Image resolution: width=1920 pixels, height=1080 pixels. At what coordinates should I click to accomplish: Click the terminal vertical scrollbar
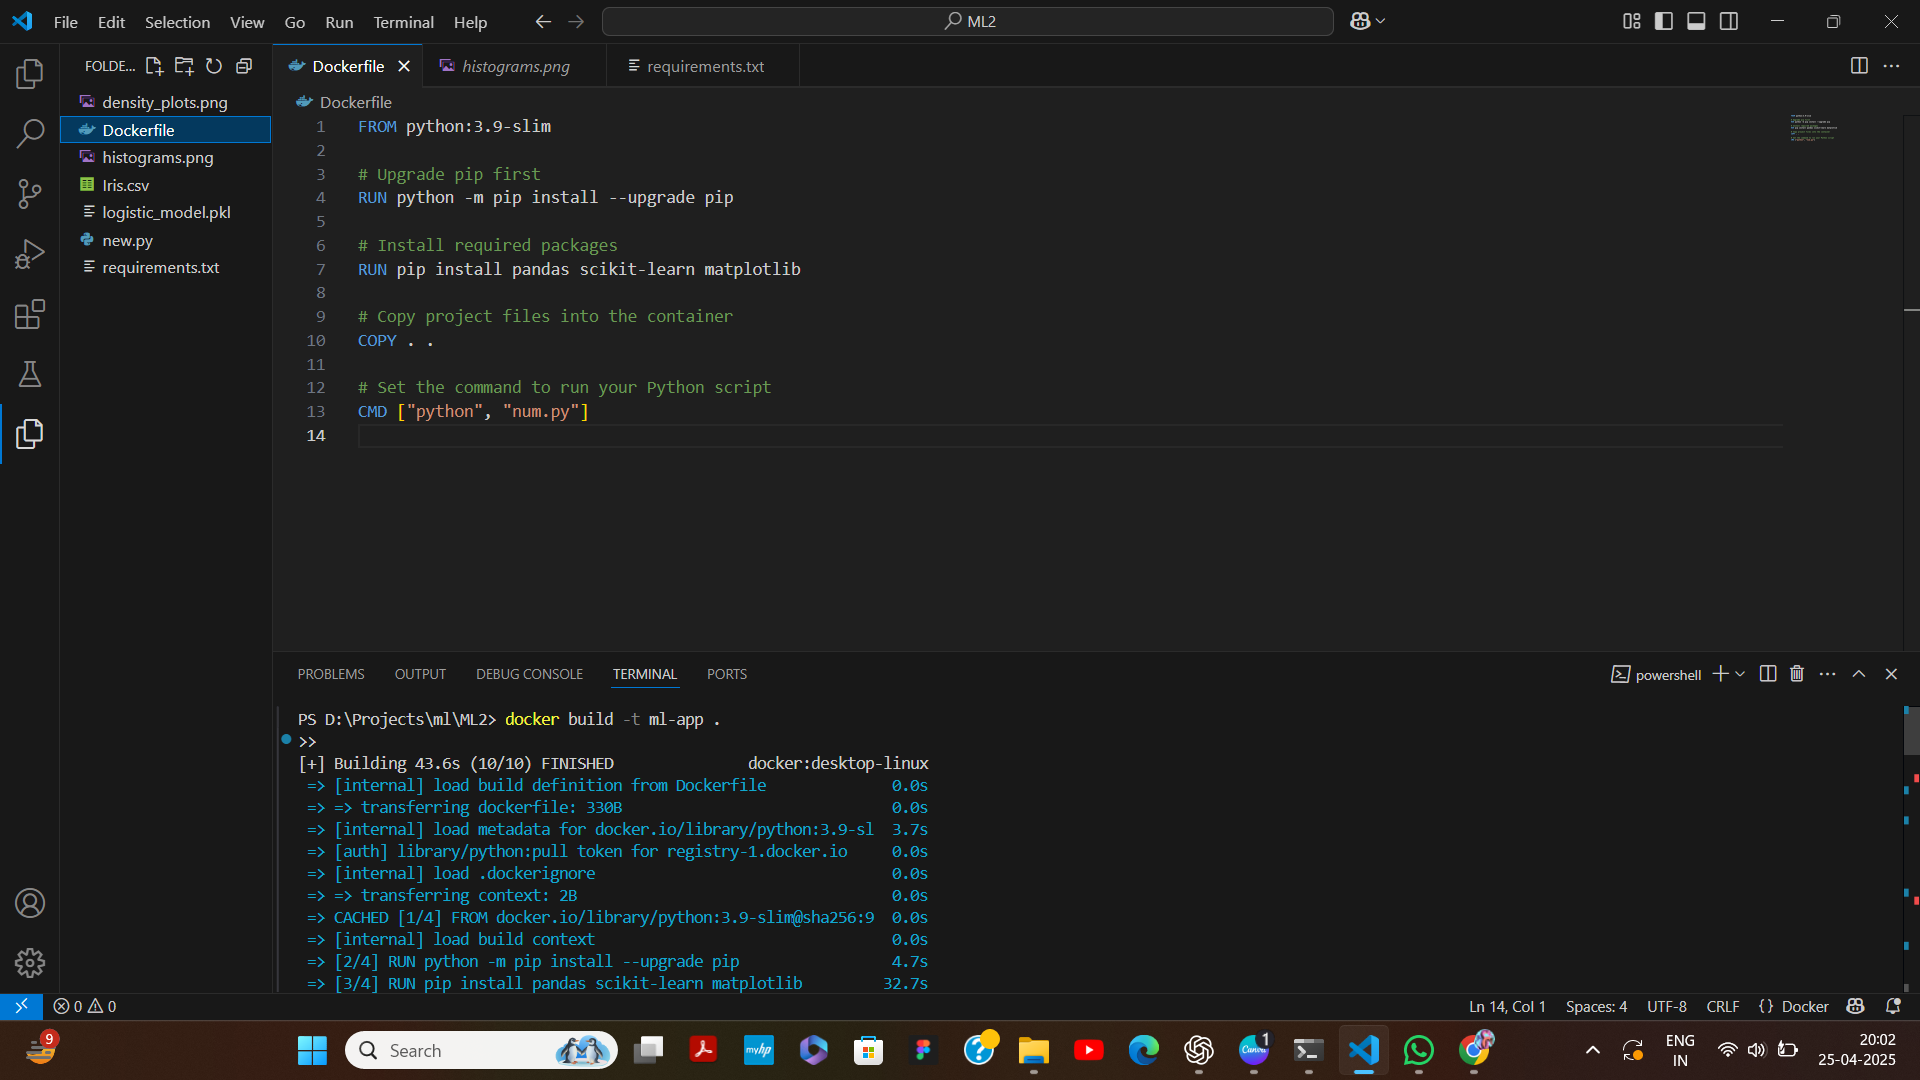[x=1911, y=732]
